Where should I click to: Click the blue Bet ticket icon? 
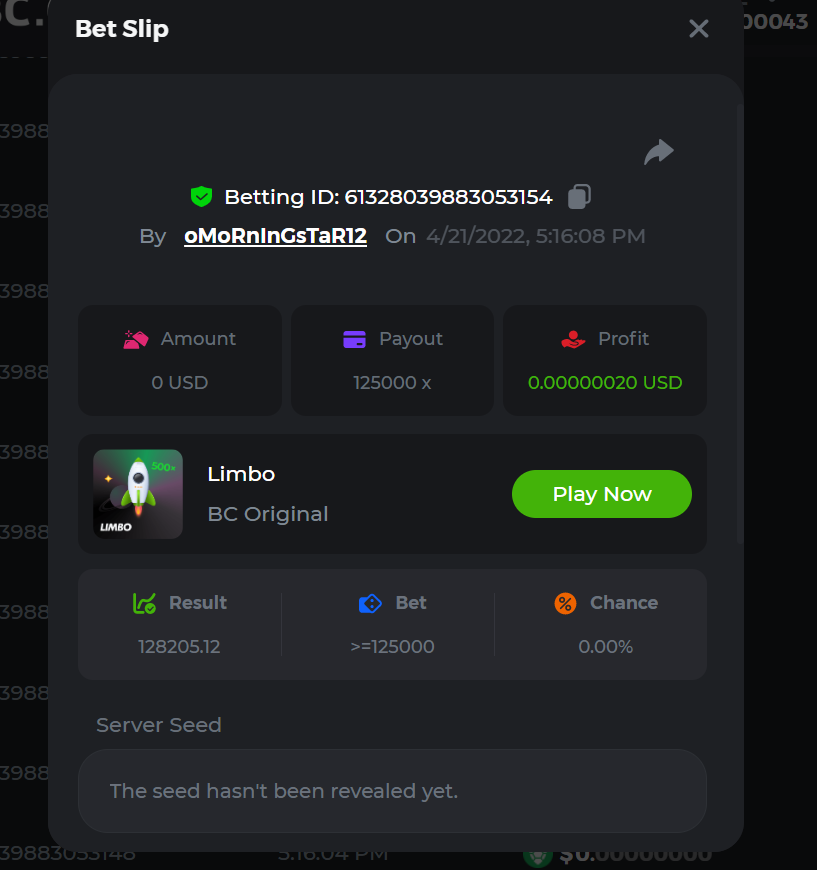370,603
